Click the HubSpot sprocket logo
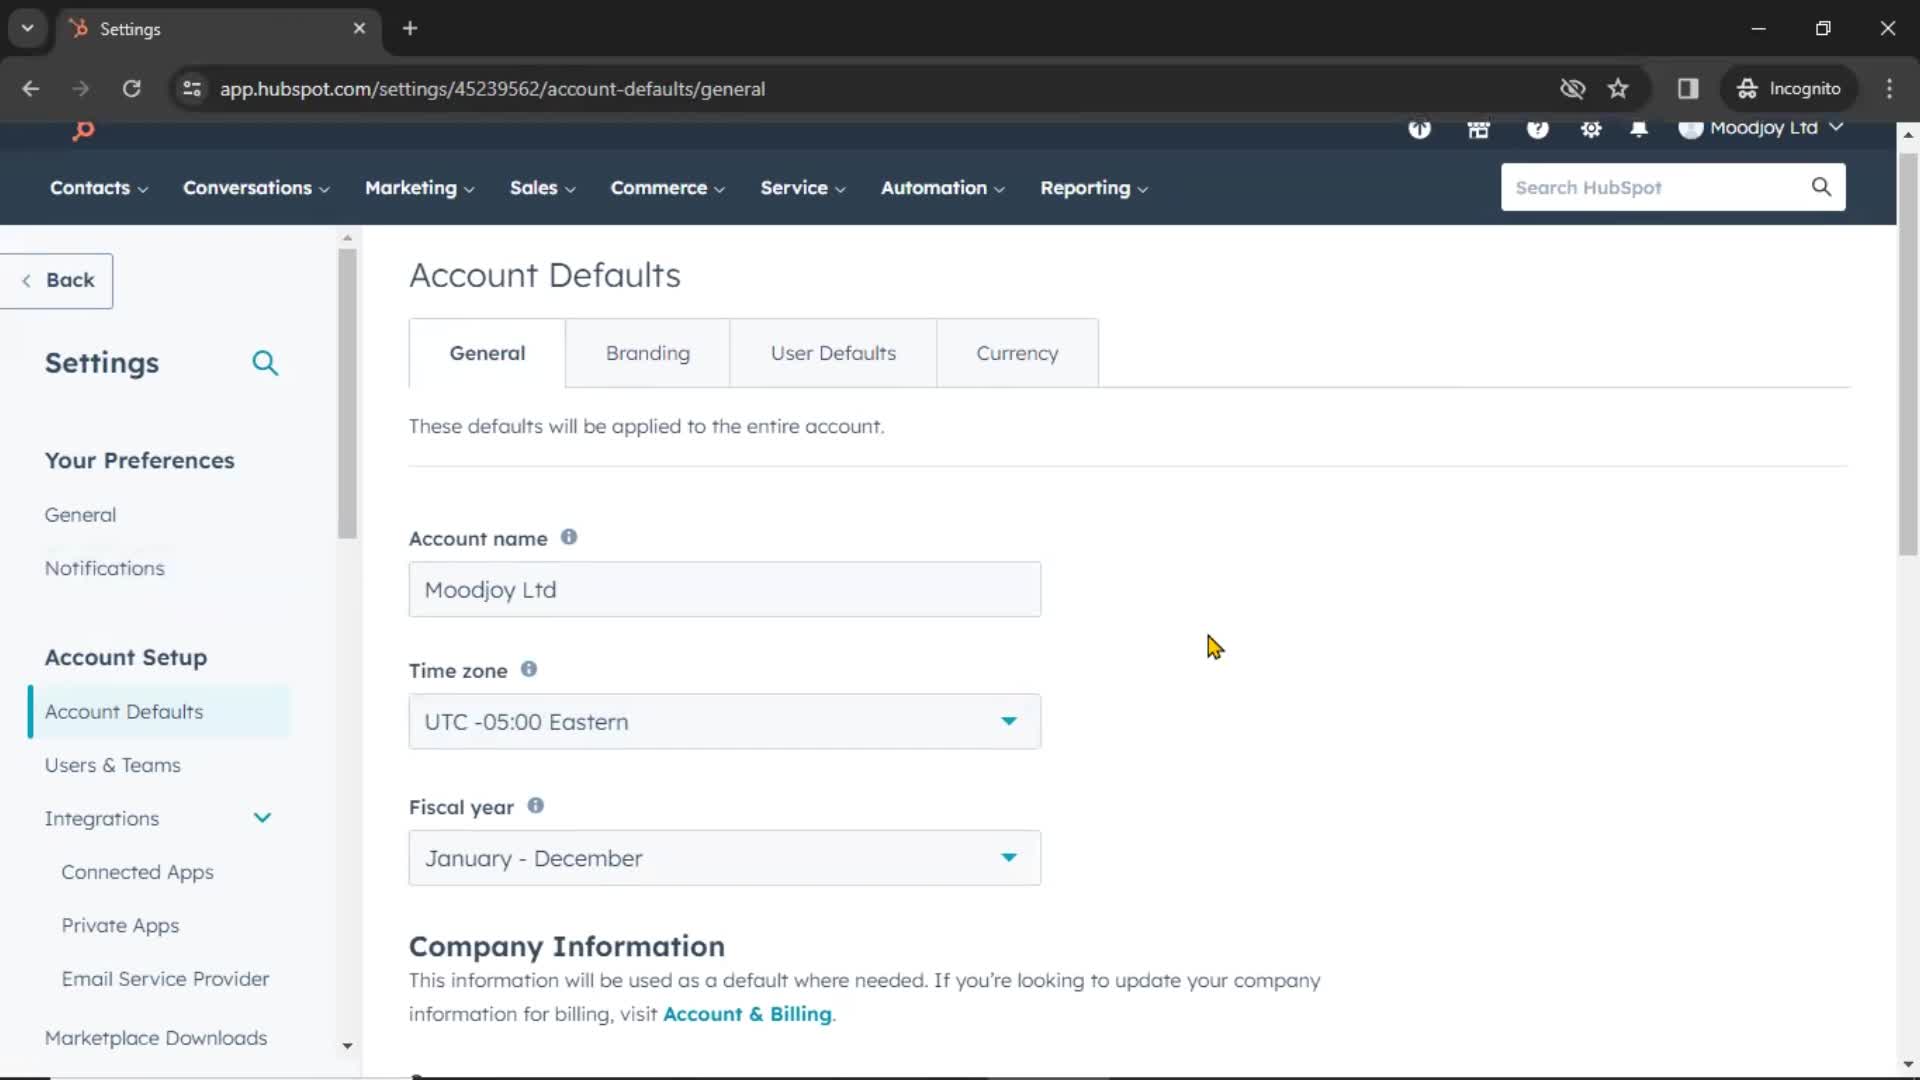Screen dimensions: 1920x1080 pos(83,130)
